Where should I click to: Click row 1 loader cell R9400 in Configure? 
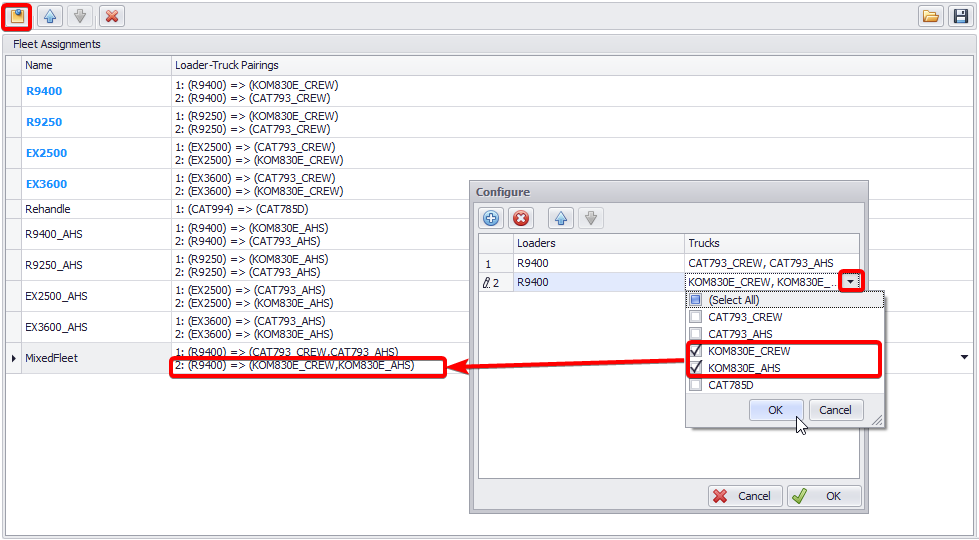pos(599,263)
